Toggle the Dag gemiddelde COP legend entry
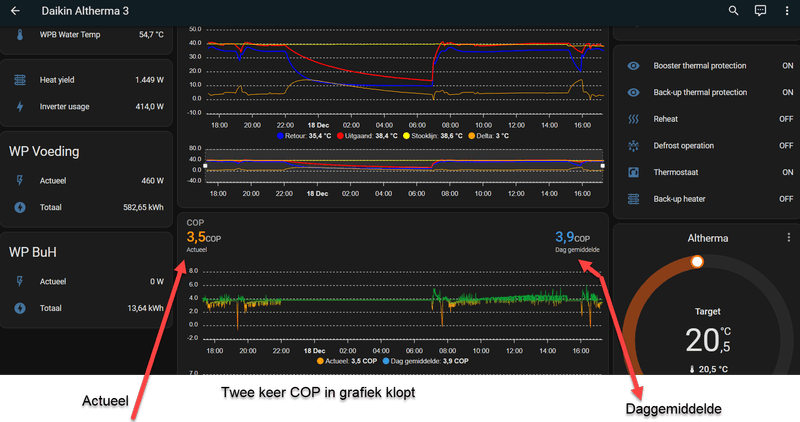This screenshot has width=800, height=422. coord(426,361)
